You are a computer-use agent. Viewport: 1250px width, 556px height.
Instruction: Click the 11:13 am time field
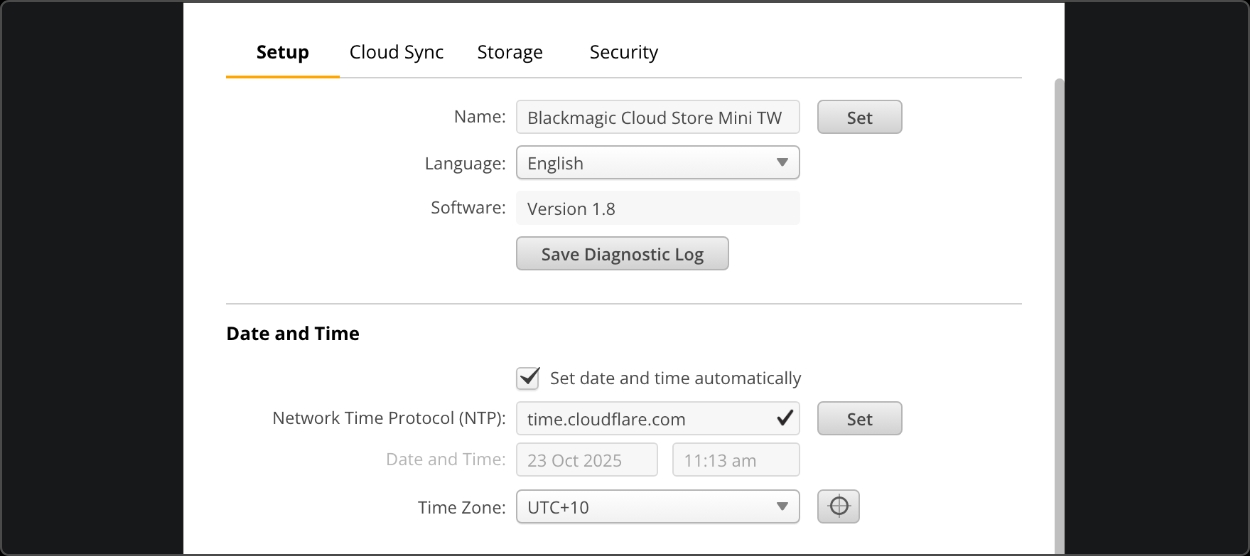click(736, 460)
